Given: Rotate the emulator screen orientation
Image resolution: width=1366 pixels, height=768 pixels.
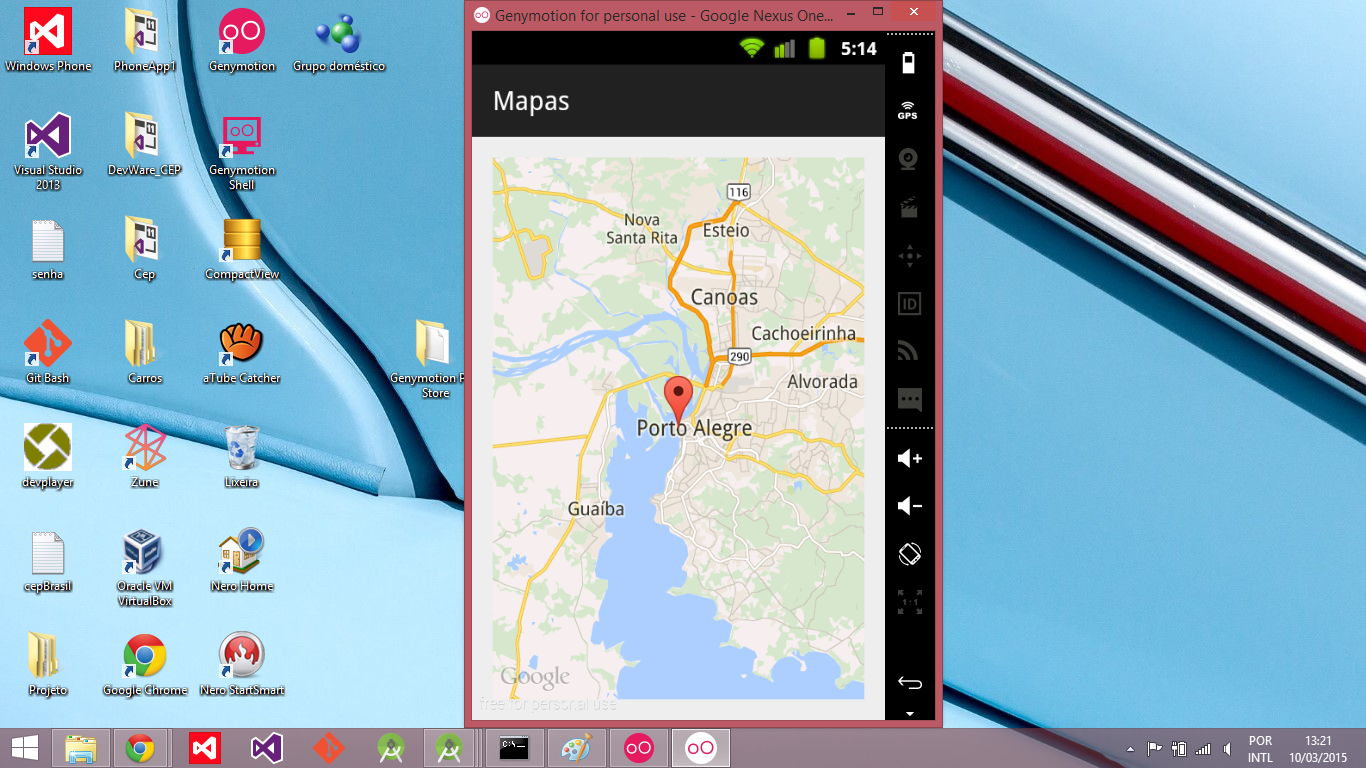Looking at the screenshot, I should 909,553.
